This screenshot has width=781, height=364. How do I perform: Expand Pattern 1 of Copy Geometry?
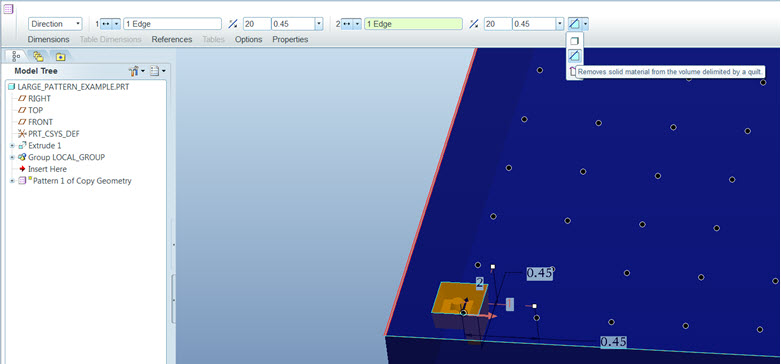point(12,181)
